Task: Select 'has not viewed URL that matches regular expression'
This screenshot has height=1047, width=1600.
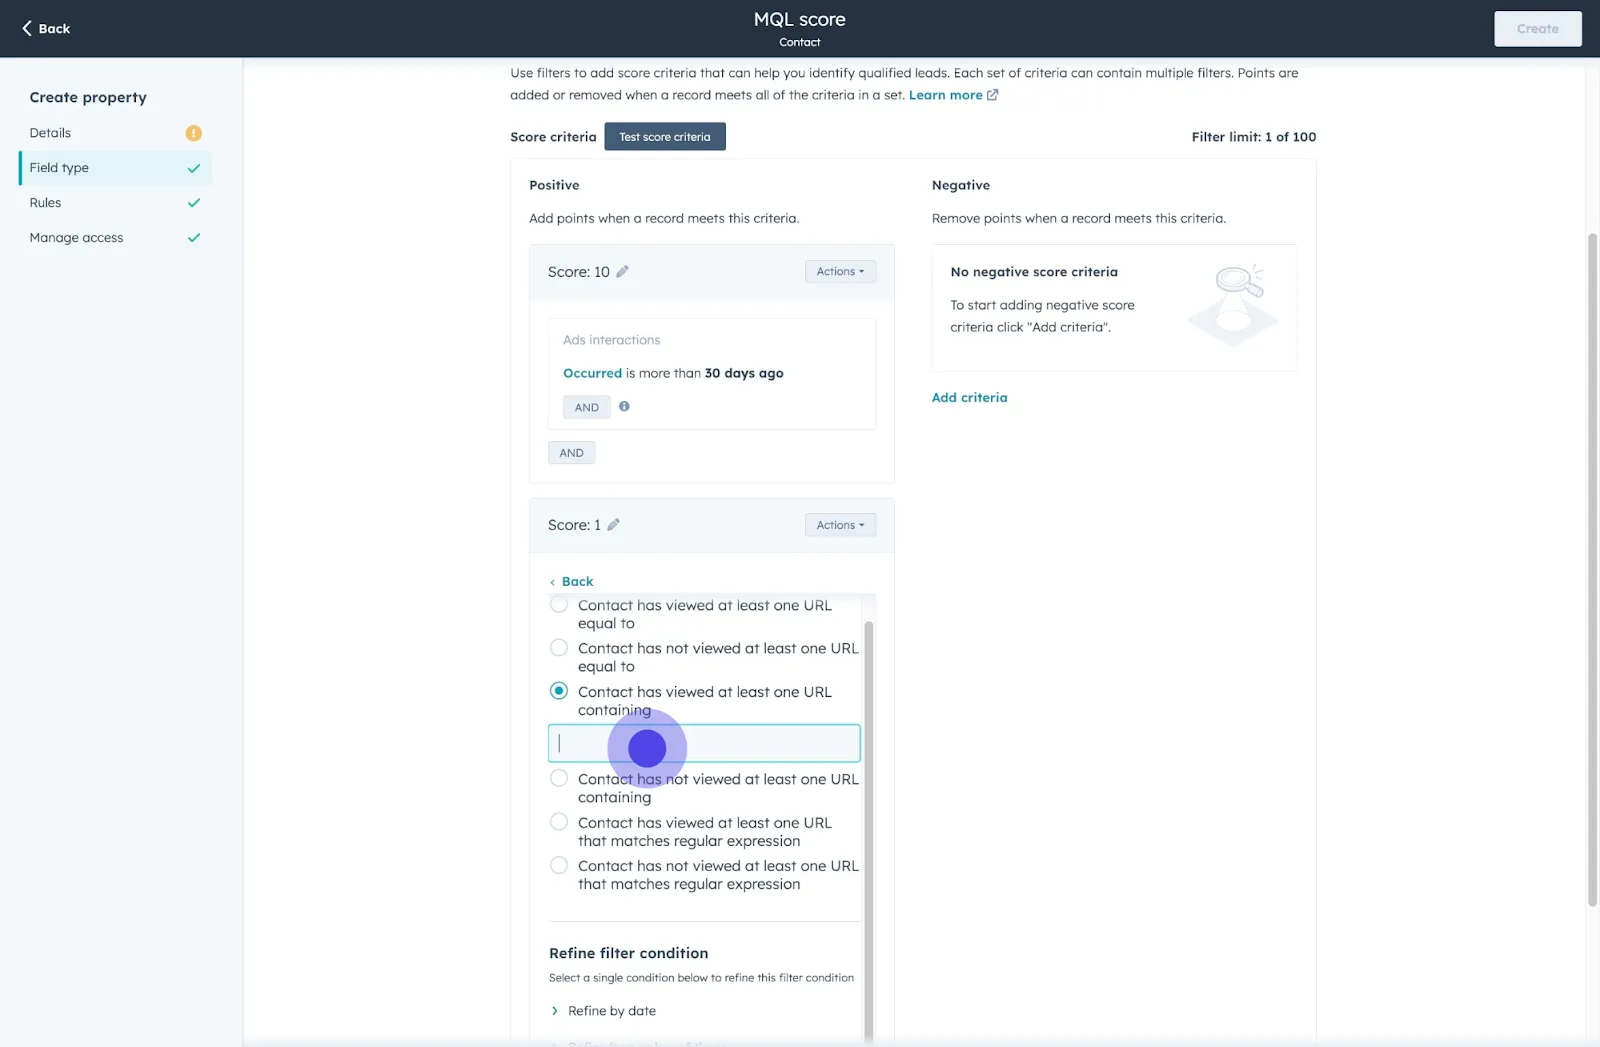Action: (559, 865)
